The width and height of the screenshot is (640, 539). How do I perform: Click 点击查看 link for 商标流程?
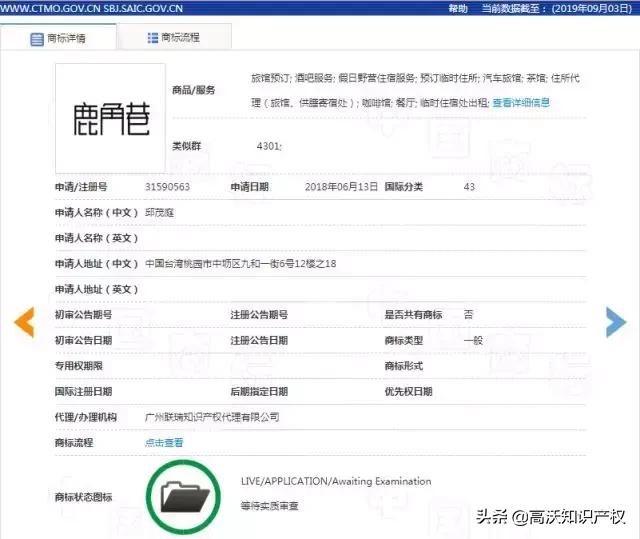click(164, 442)
